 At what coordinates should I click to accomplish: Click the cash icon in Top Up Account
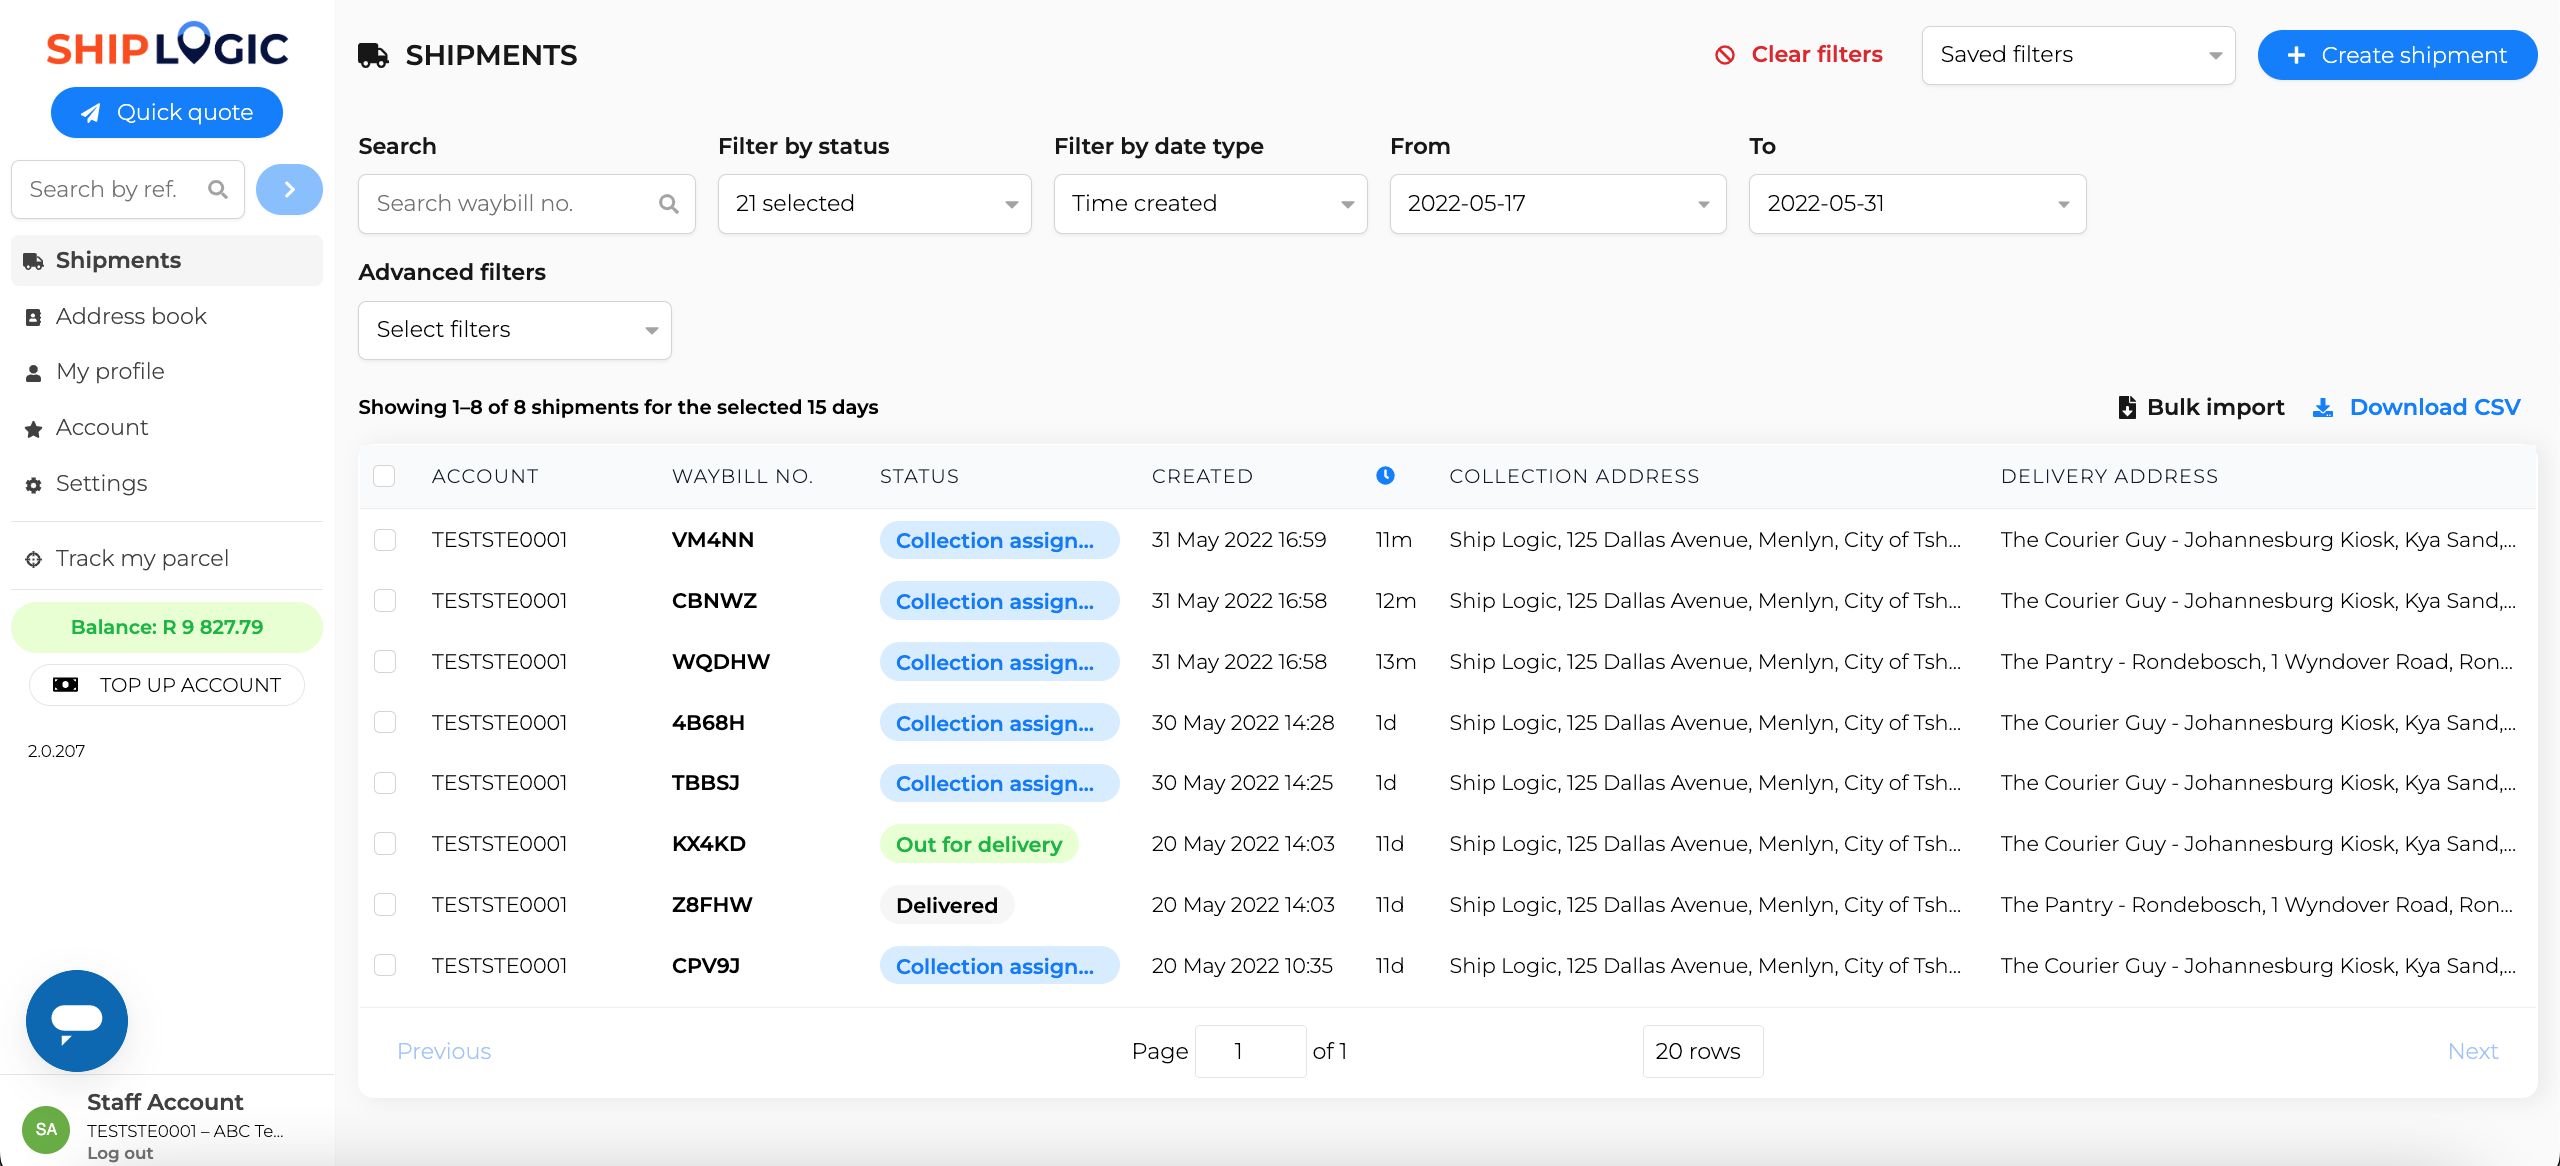(x=66, y=685)
